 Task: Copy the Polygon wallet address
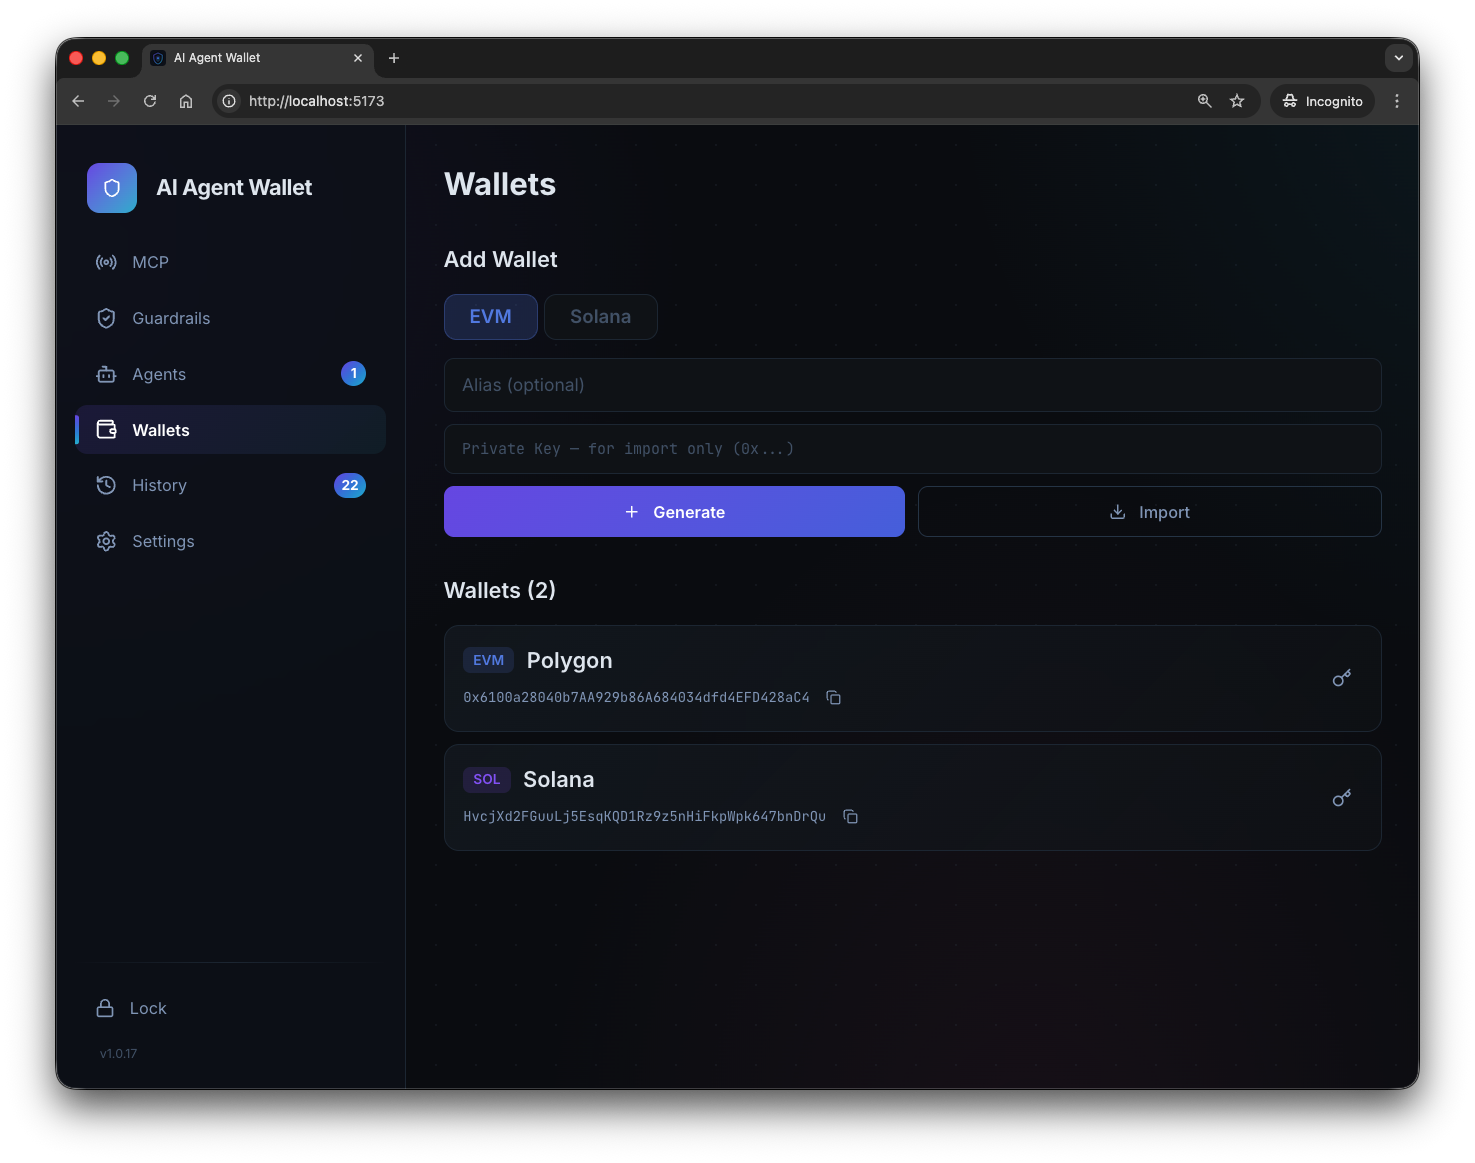point(833,698)
